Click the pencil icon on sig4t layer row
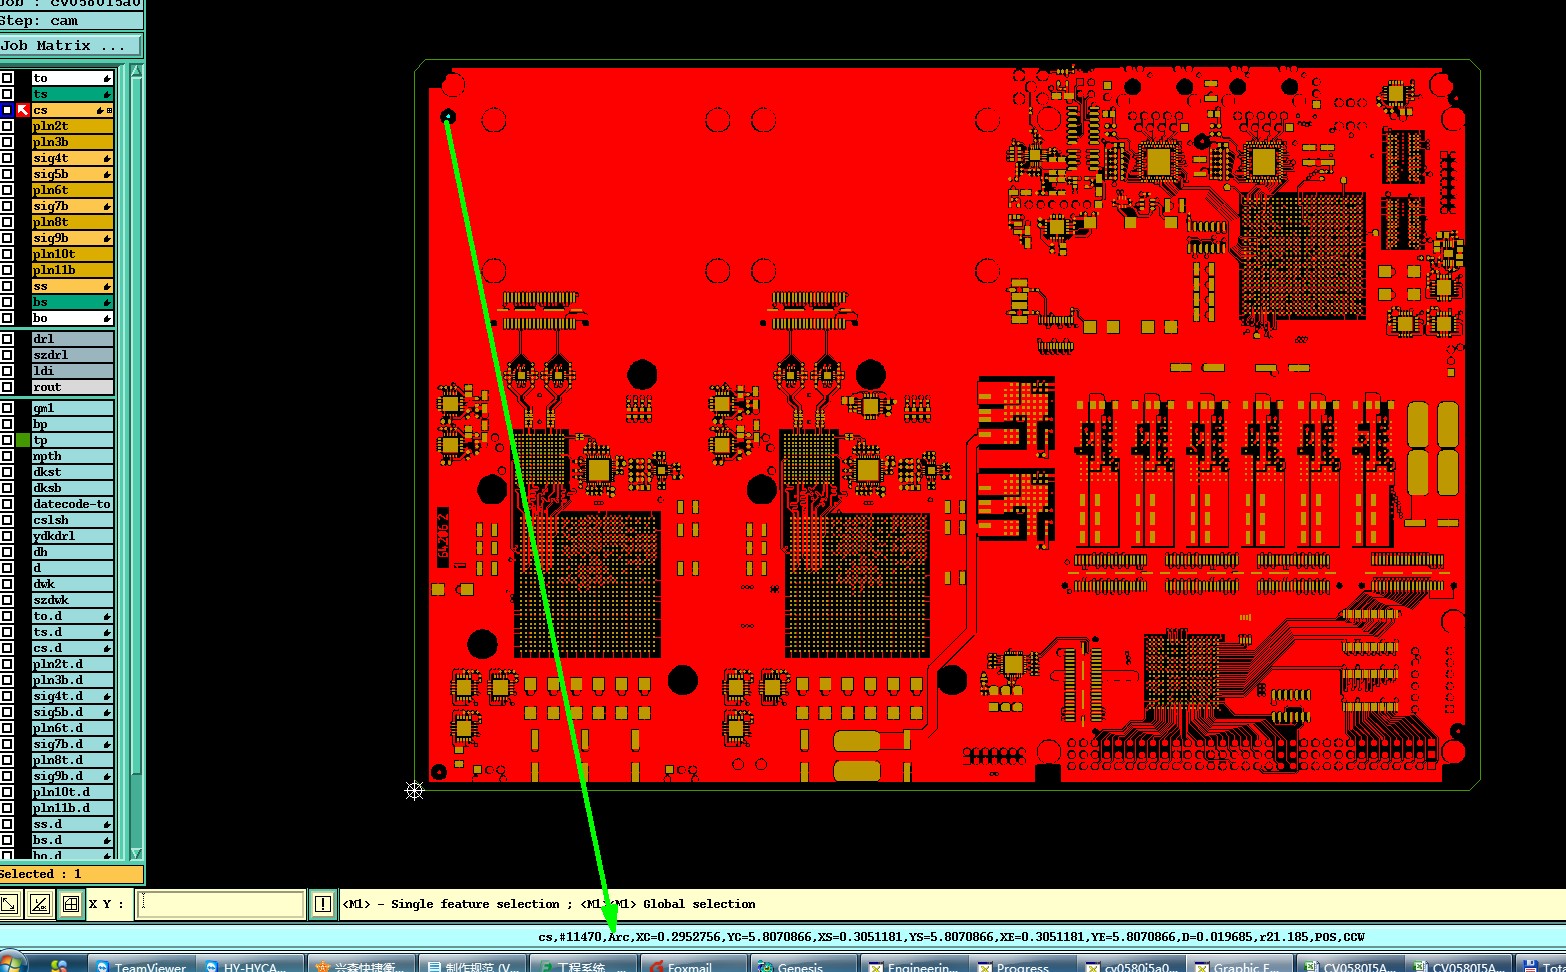1566x972 pixels. tap(107, 158)
